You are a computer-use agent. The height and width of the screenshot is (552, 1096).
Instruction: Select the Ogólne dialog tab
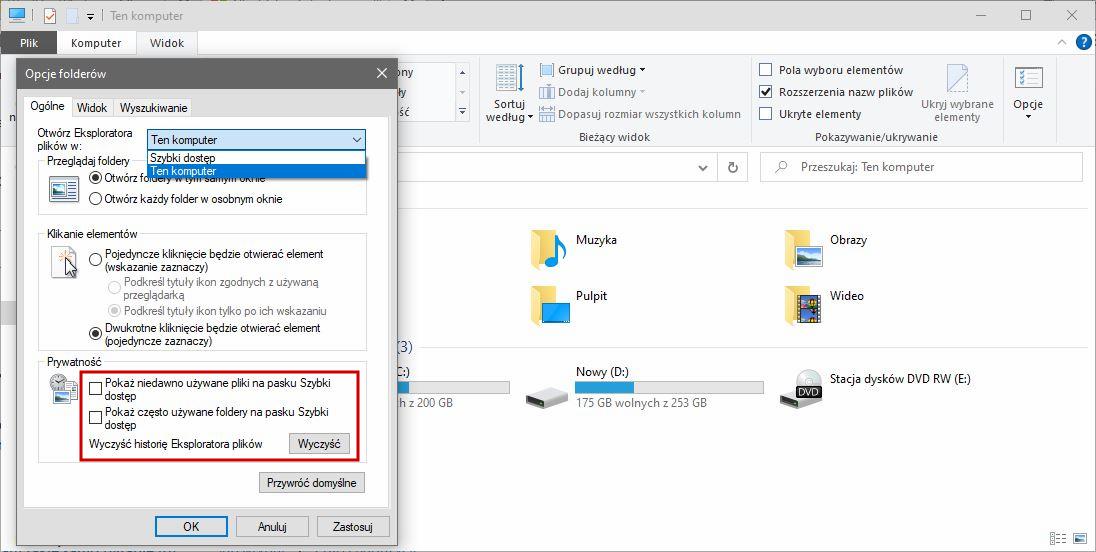(x=48, y=106)
